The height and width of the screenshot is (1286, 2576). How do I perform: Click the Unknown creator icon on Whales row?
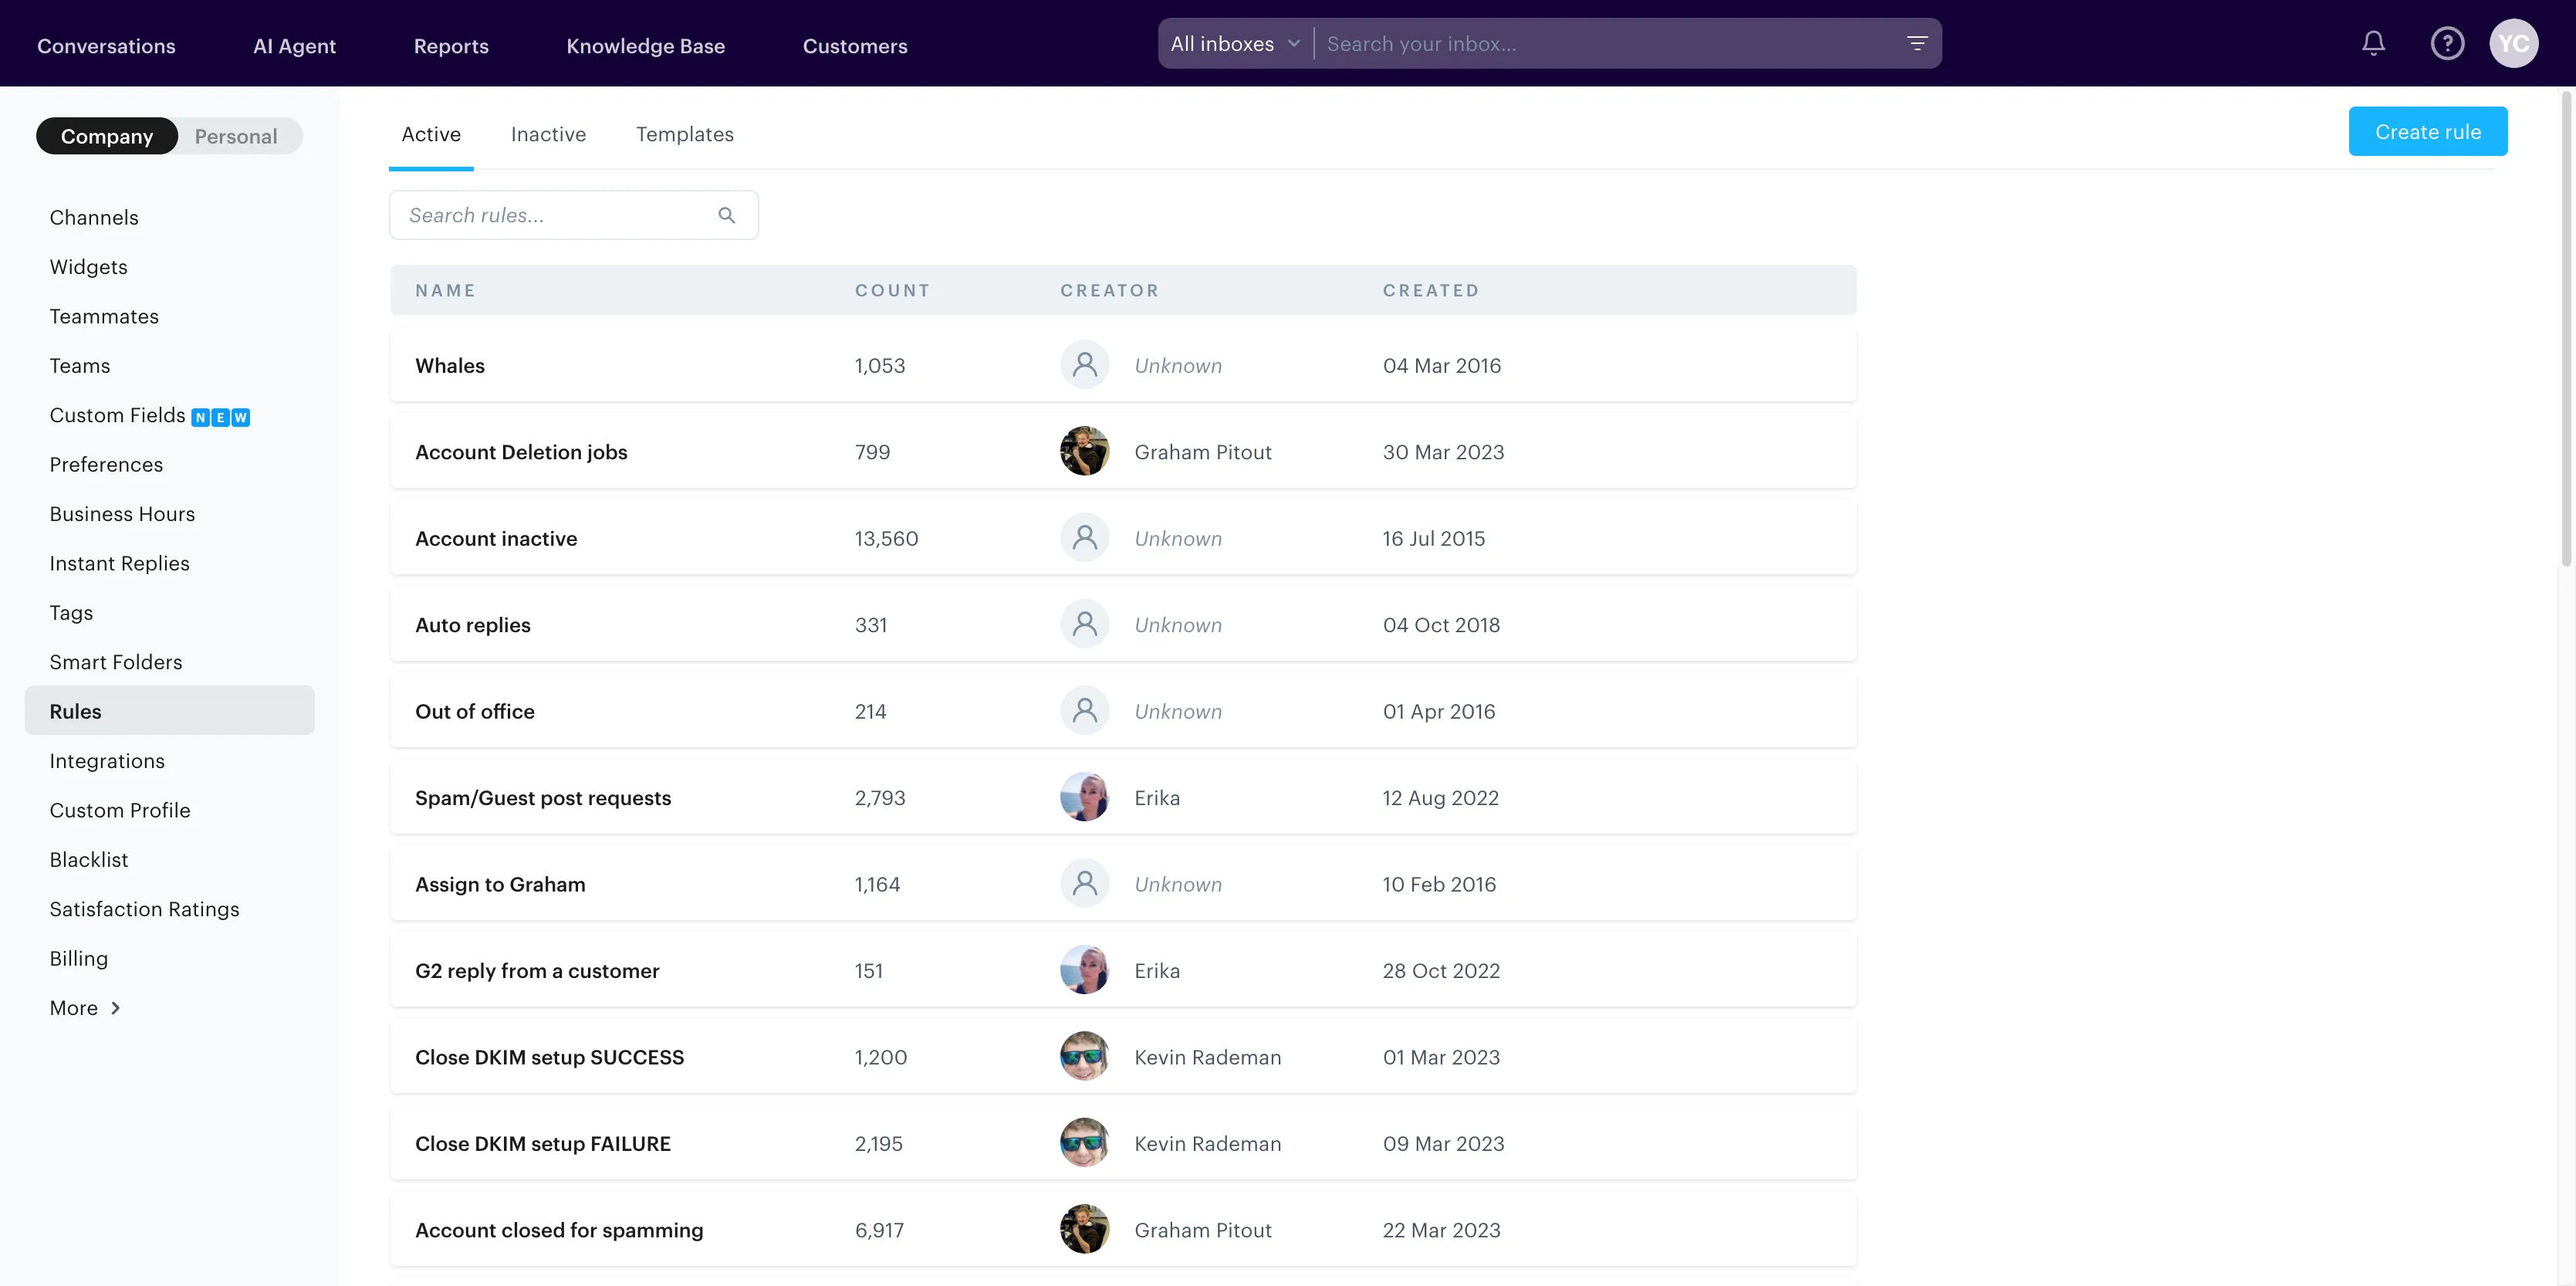click(x=1084, y=365)
